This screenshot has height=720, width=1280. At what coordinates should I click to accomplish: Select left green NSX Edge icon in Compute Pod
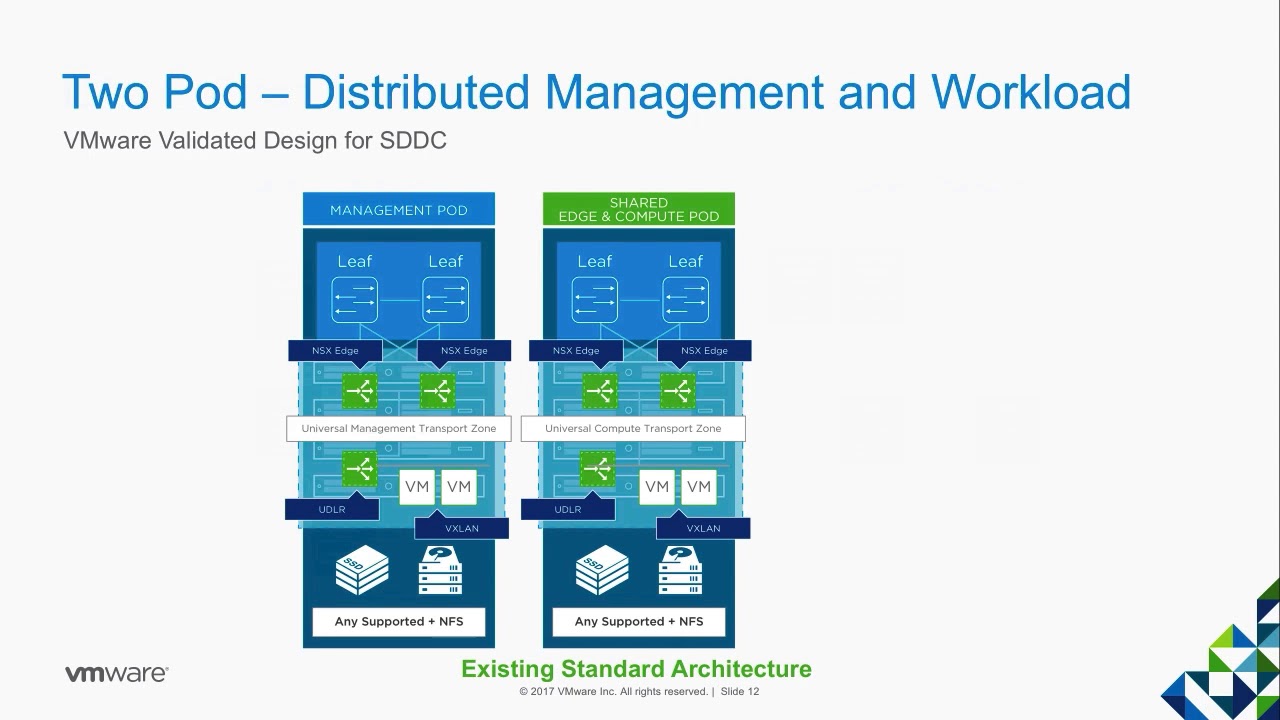tap(599, 391)
